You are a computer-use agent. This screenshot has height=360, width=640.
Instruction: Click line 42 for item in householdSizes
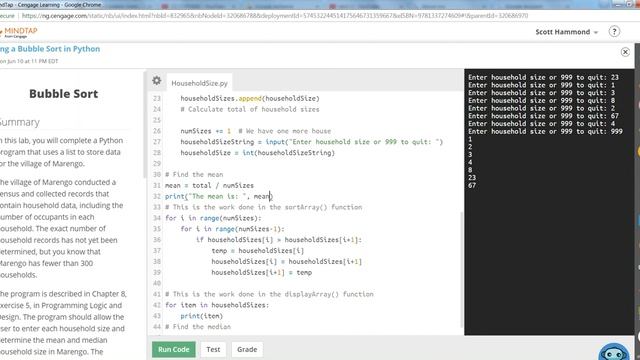click(x=217, y=305)
